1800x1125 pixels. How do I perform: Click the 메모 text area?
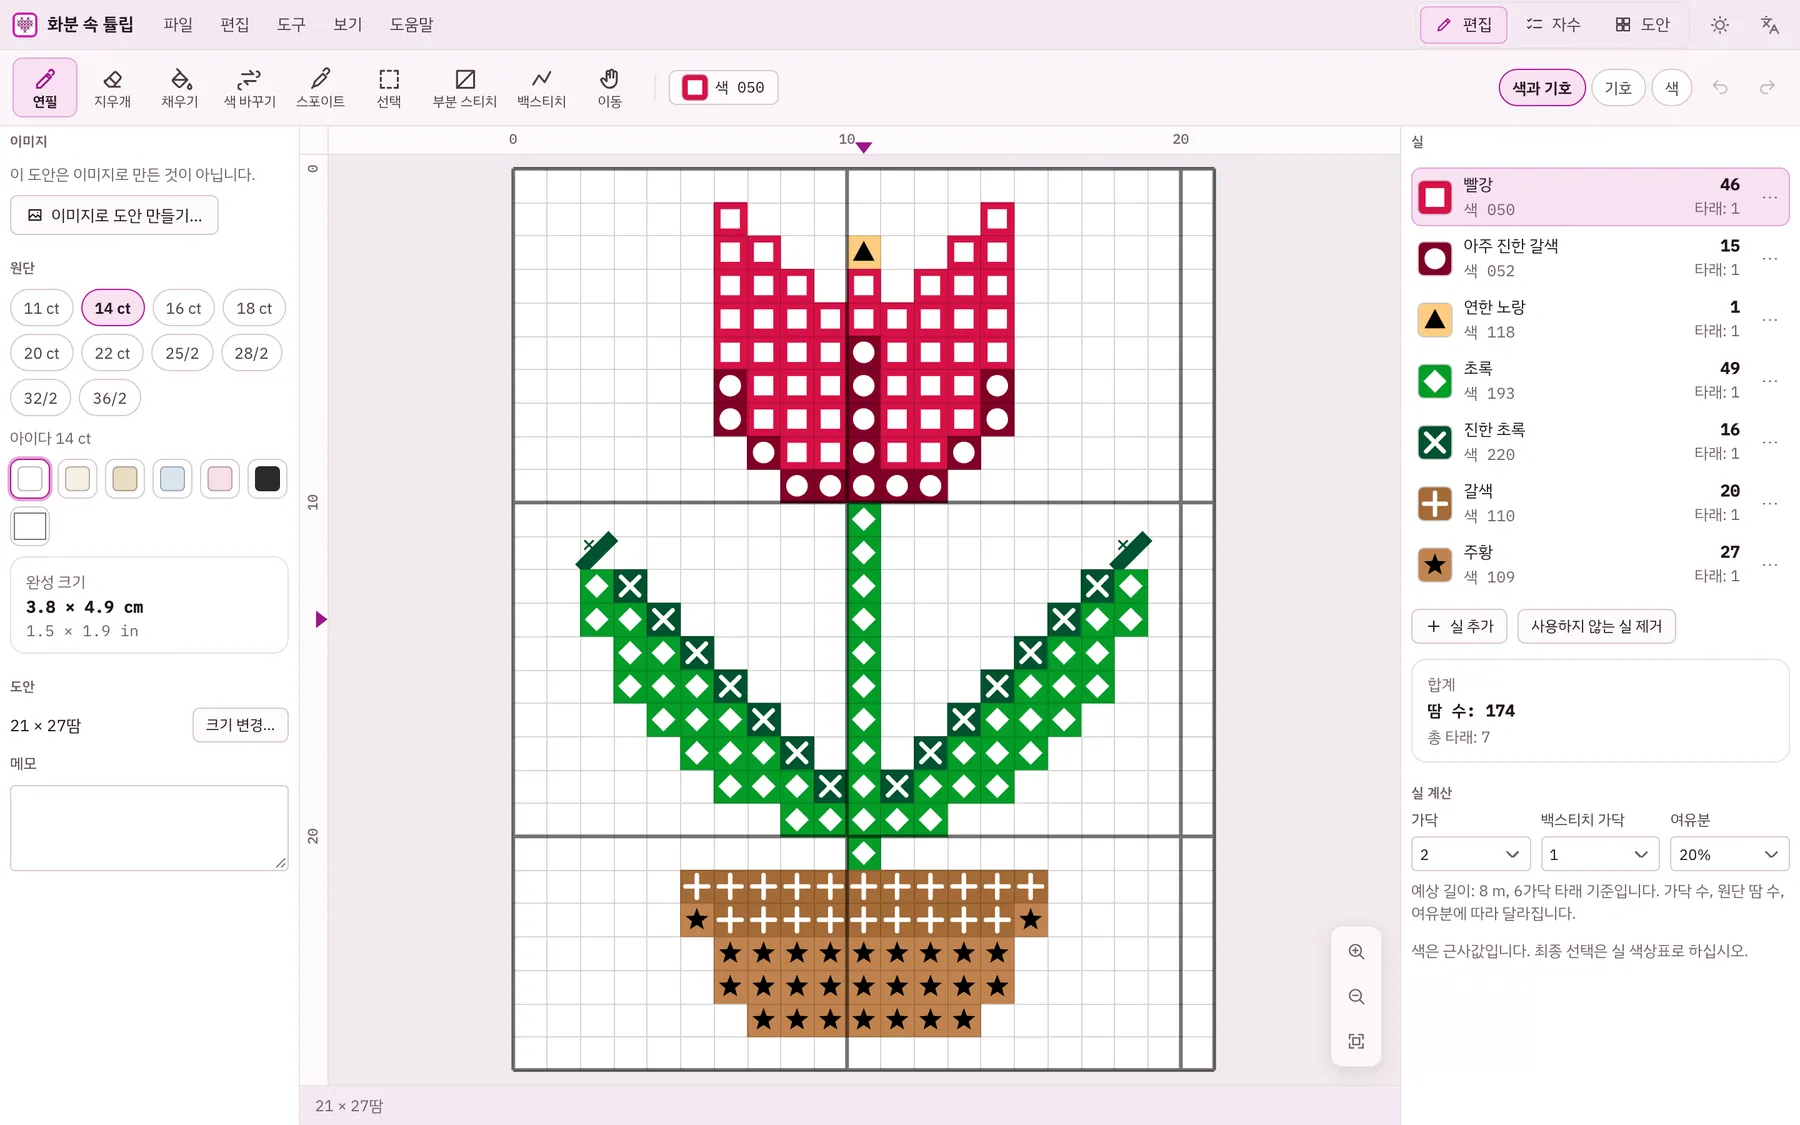point(149,828)
